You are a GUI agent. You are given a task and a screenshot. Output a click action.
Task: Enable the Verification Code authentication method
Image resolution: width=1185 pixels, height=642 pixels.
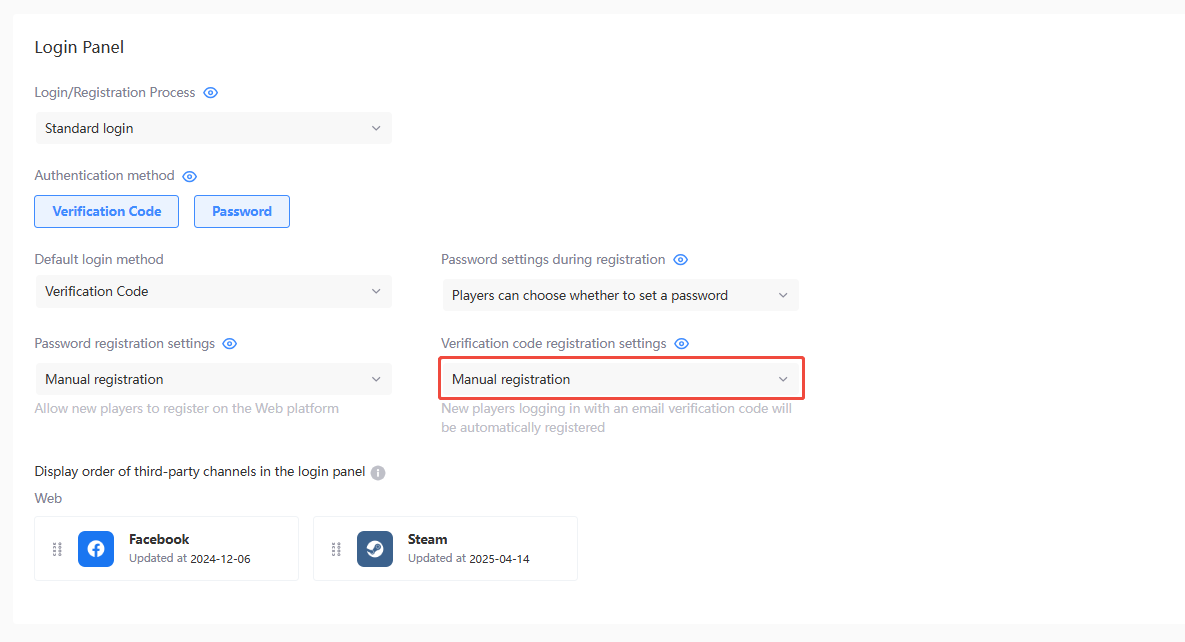point(106,211)
